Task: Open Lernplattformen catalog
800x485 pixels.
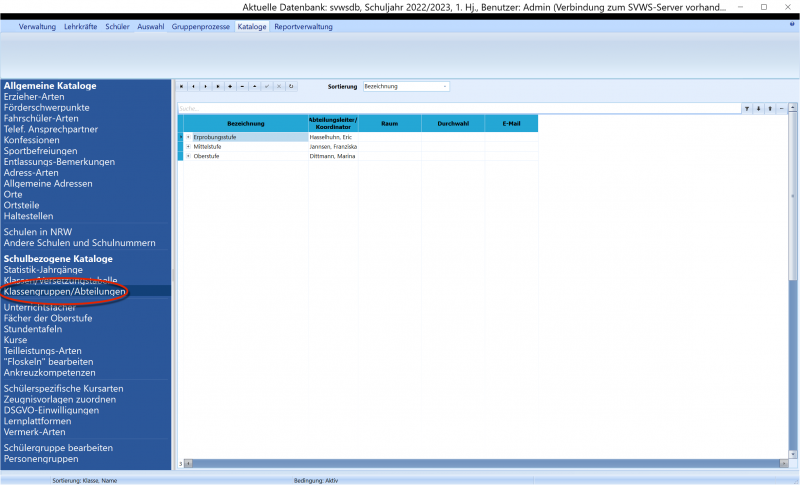Action: [x=37, y=421]
